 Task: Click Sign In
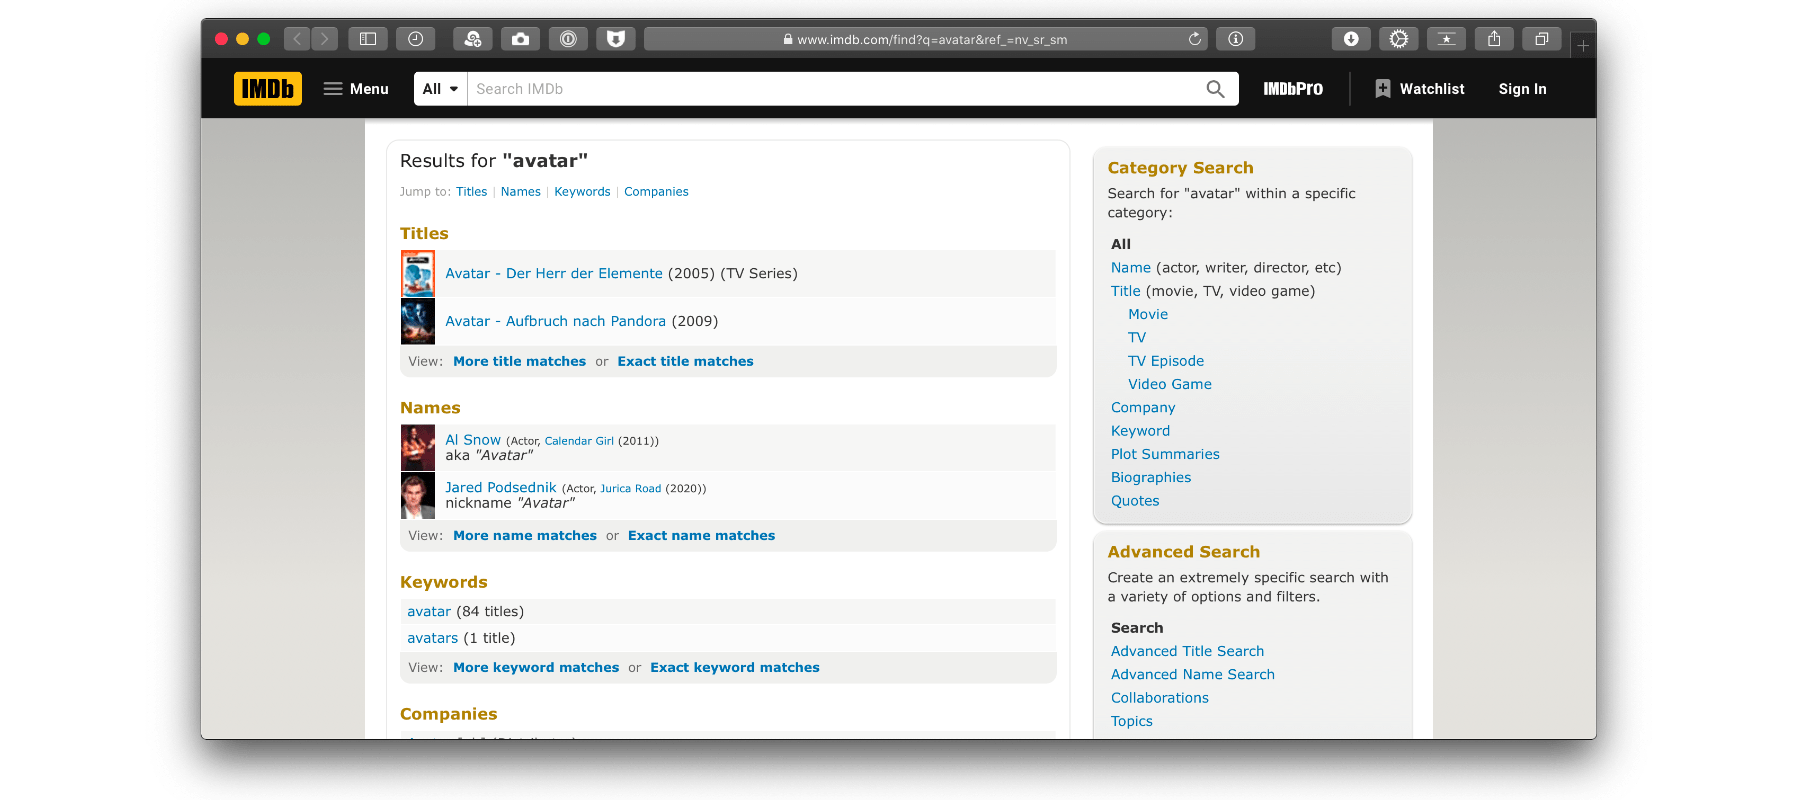click(x=1522, y=89)
